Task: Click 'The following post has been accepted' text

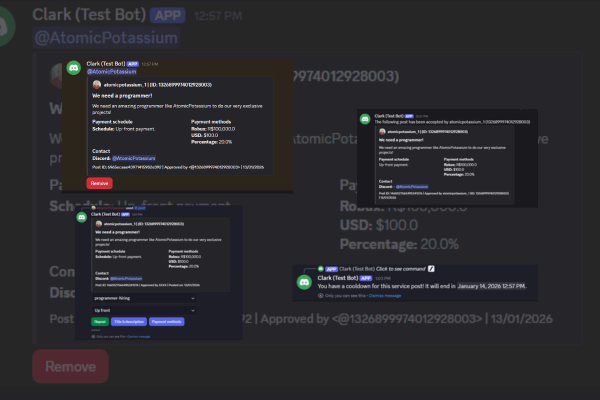Action: 452,122
